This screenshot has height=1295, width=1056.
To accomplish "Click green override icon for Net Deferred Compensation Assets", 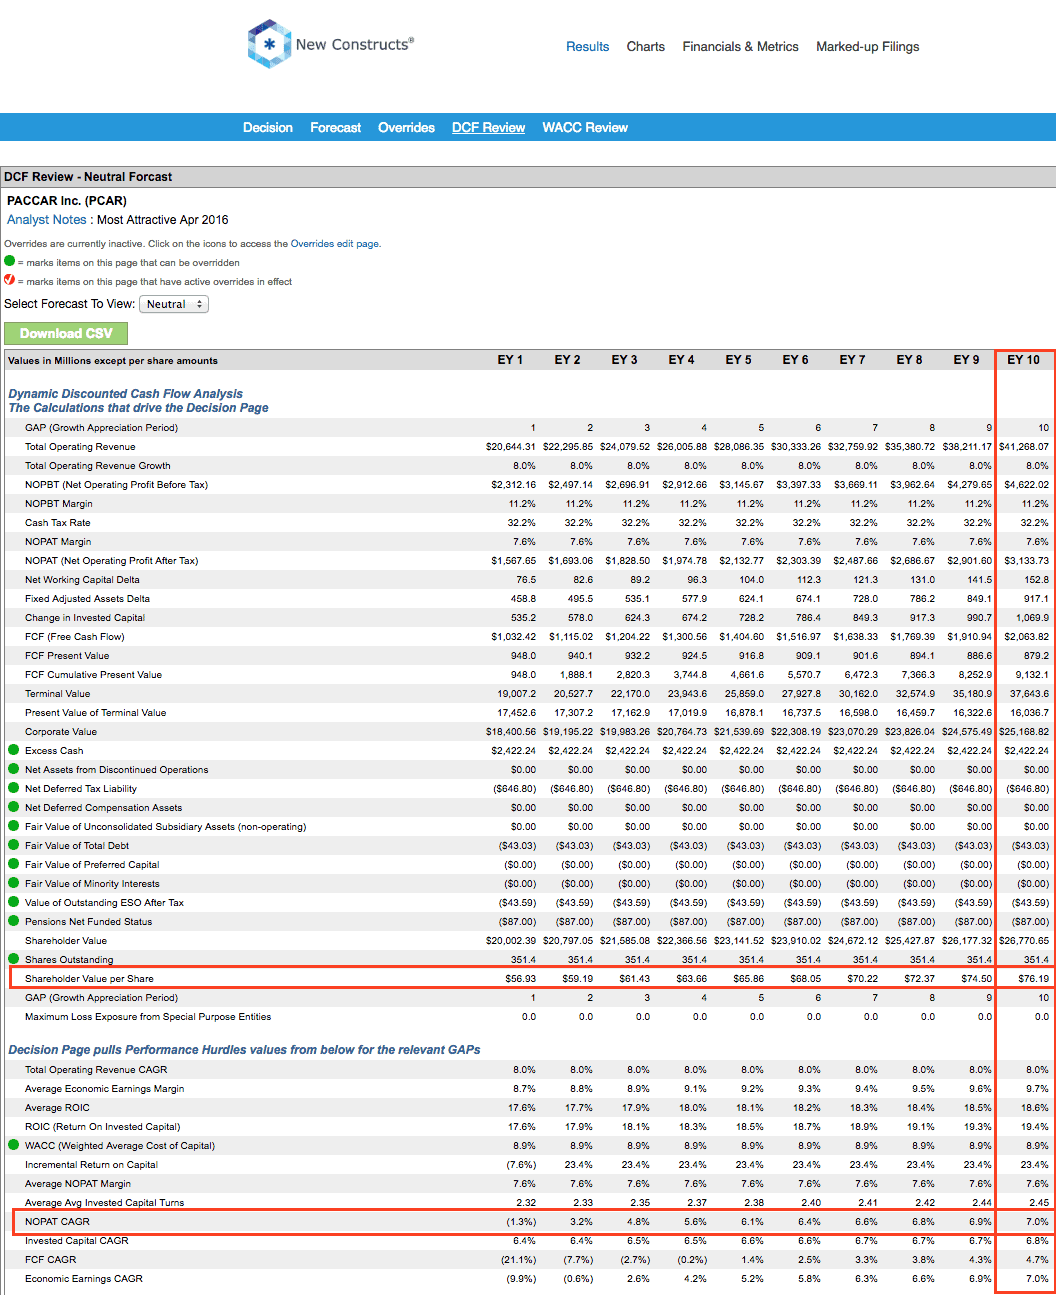I will click(14, 807).
